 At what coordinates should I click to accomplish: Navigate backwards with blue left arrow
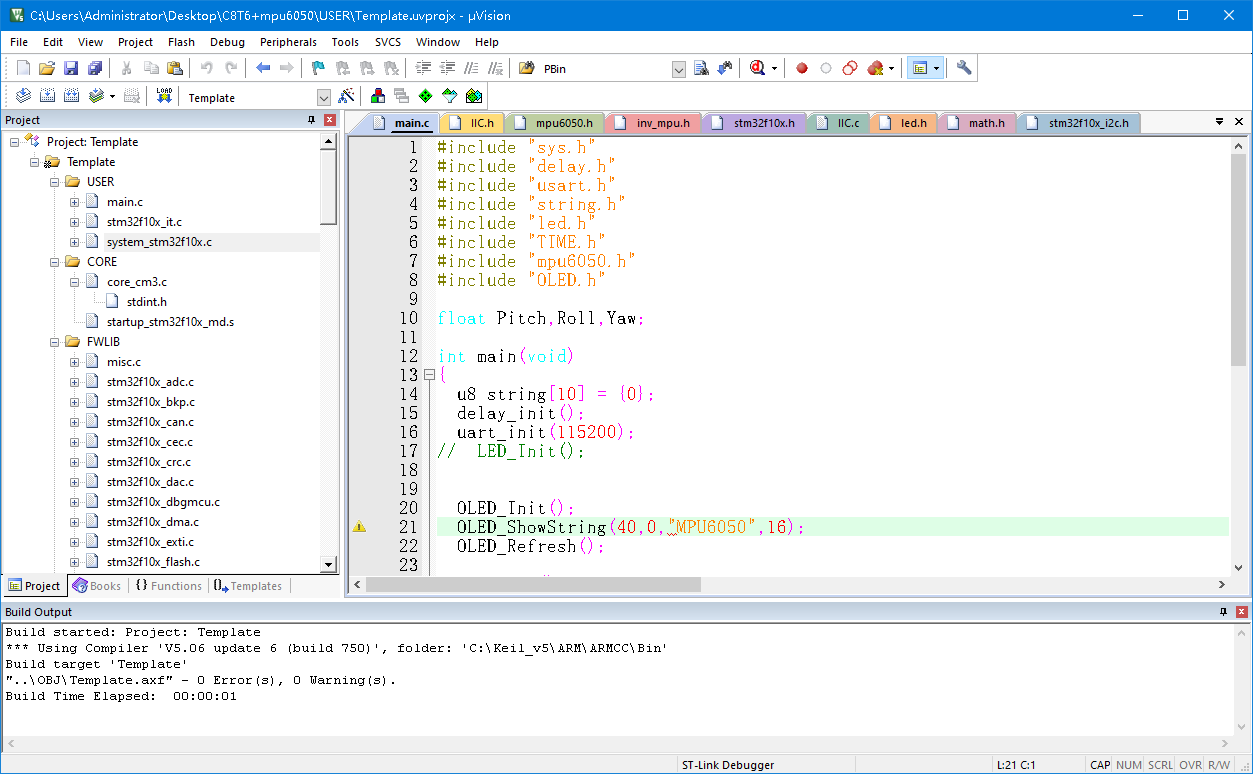click(263, 68)
